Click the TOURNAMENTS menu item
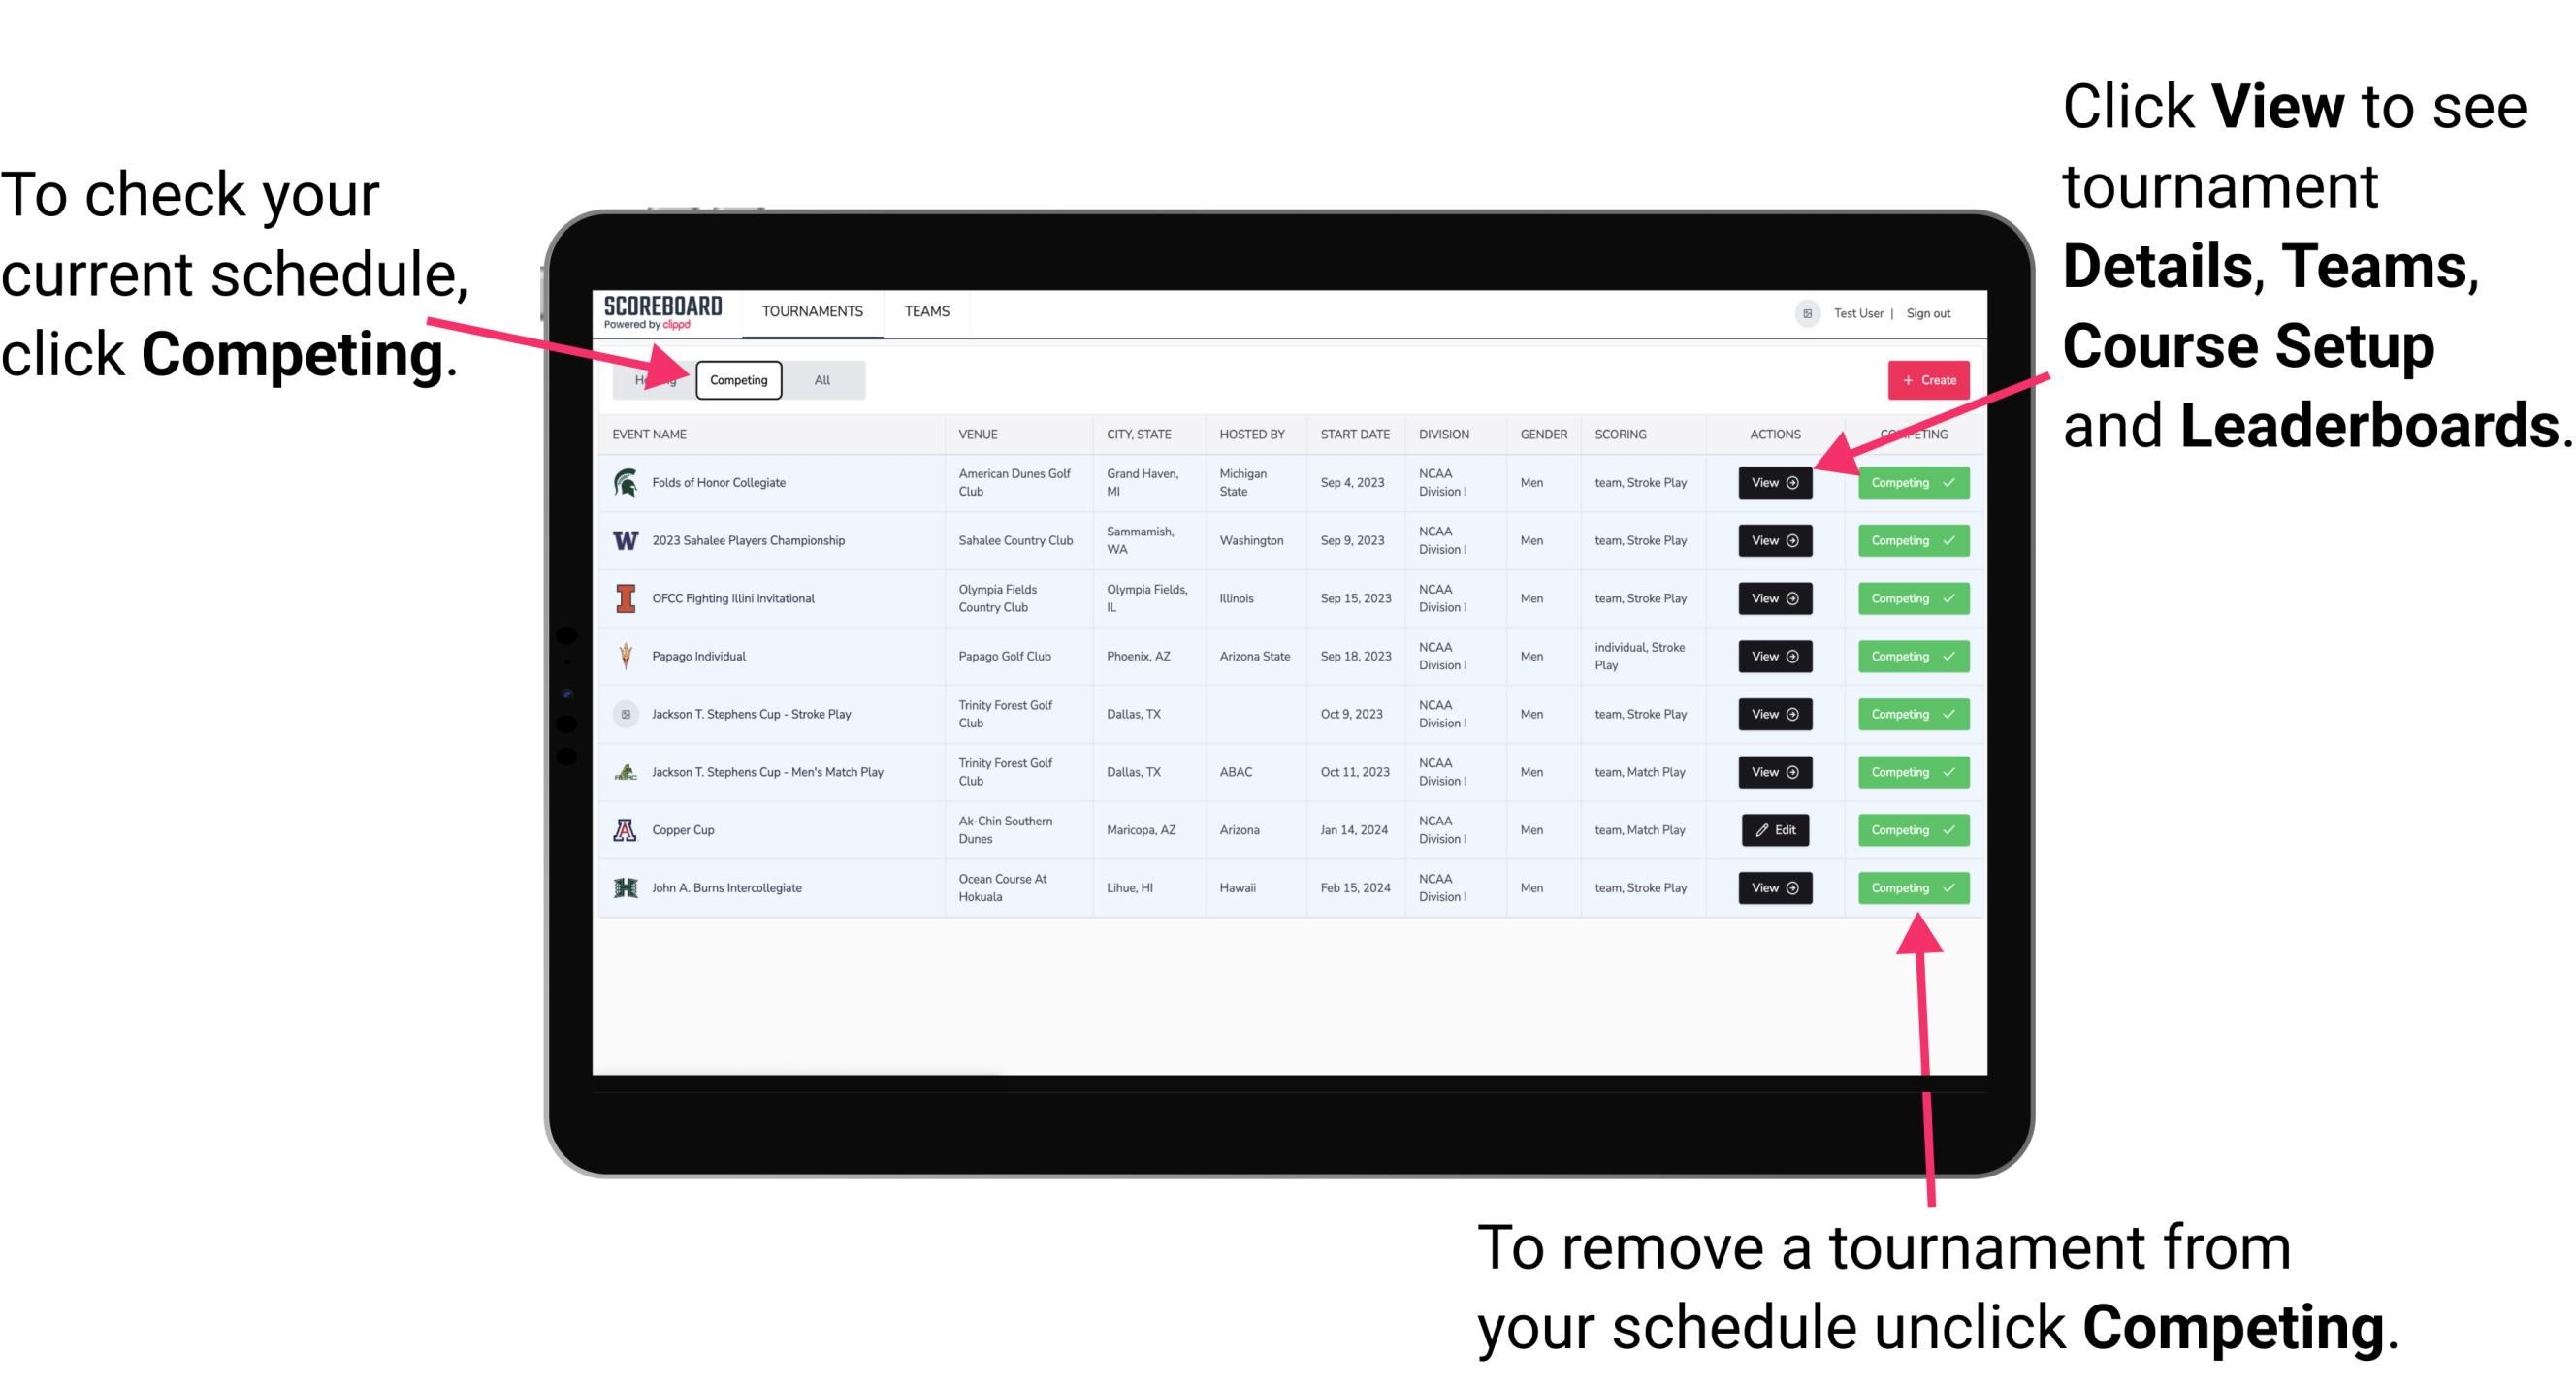 pyautogui.click(x=814, y=312)
